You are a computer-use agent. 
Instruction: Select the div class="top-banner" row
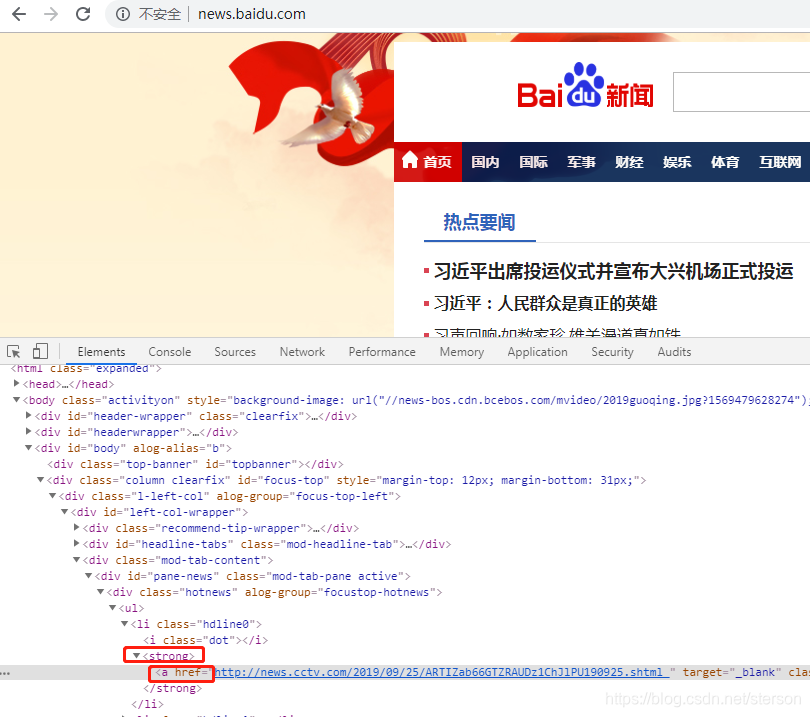click(195, 464)
